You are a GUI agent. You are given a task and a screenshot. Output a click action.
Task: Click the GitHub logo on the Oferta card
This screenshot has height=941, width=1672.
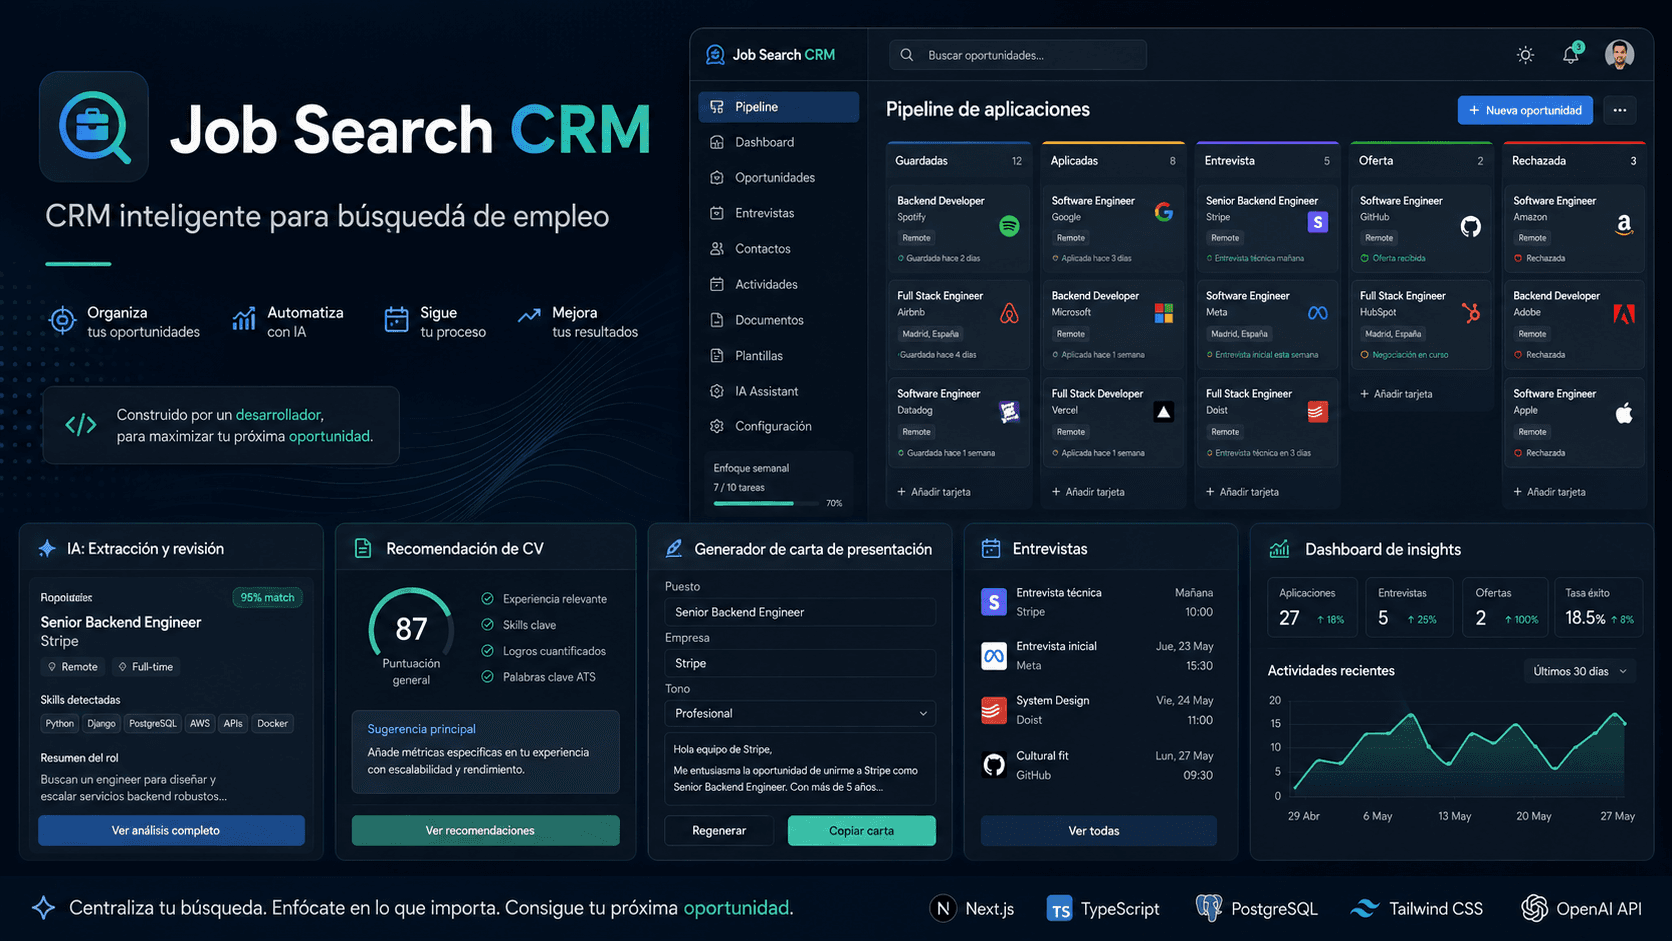(x=1470, y=226)
